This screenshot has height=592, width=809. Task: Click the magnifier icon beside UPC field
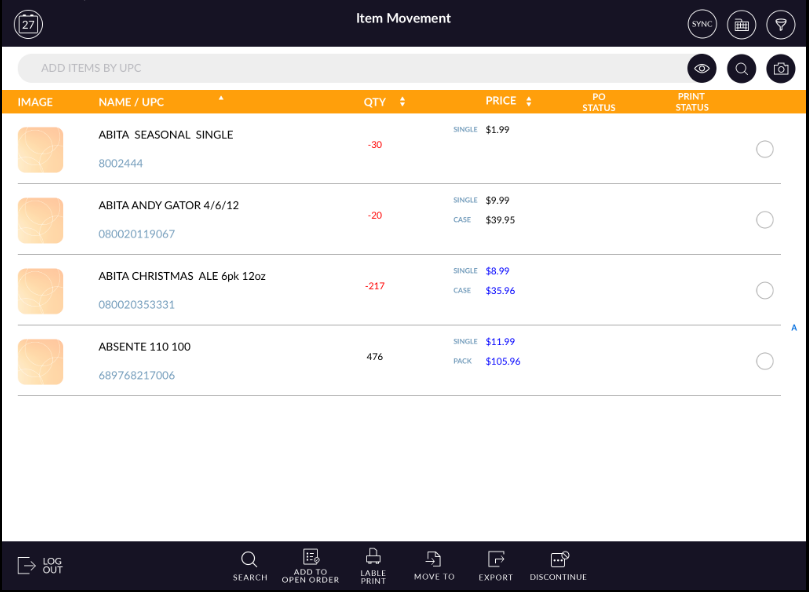[x=741, y=68]
